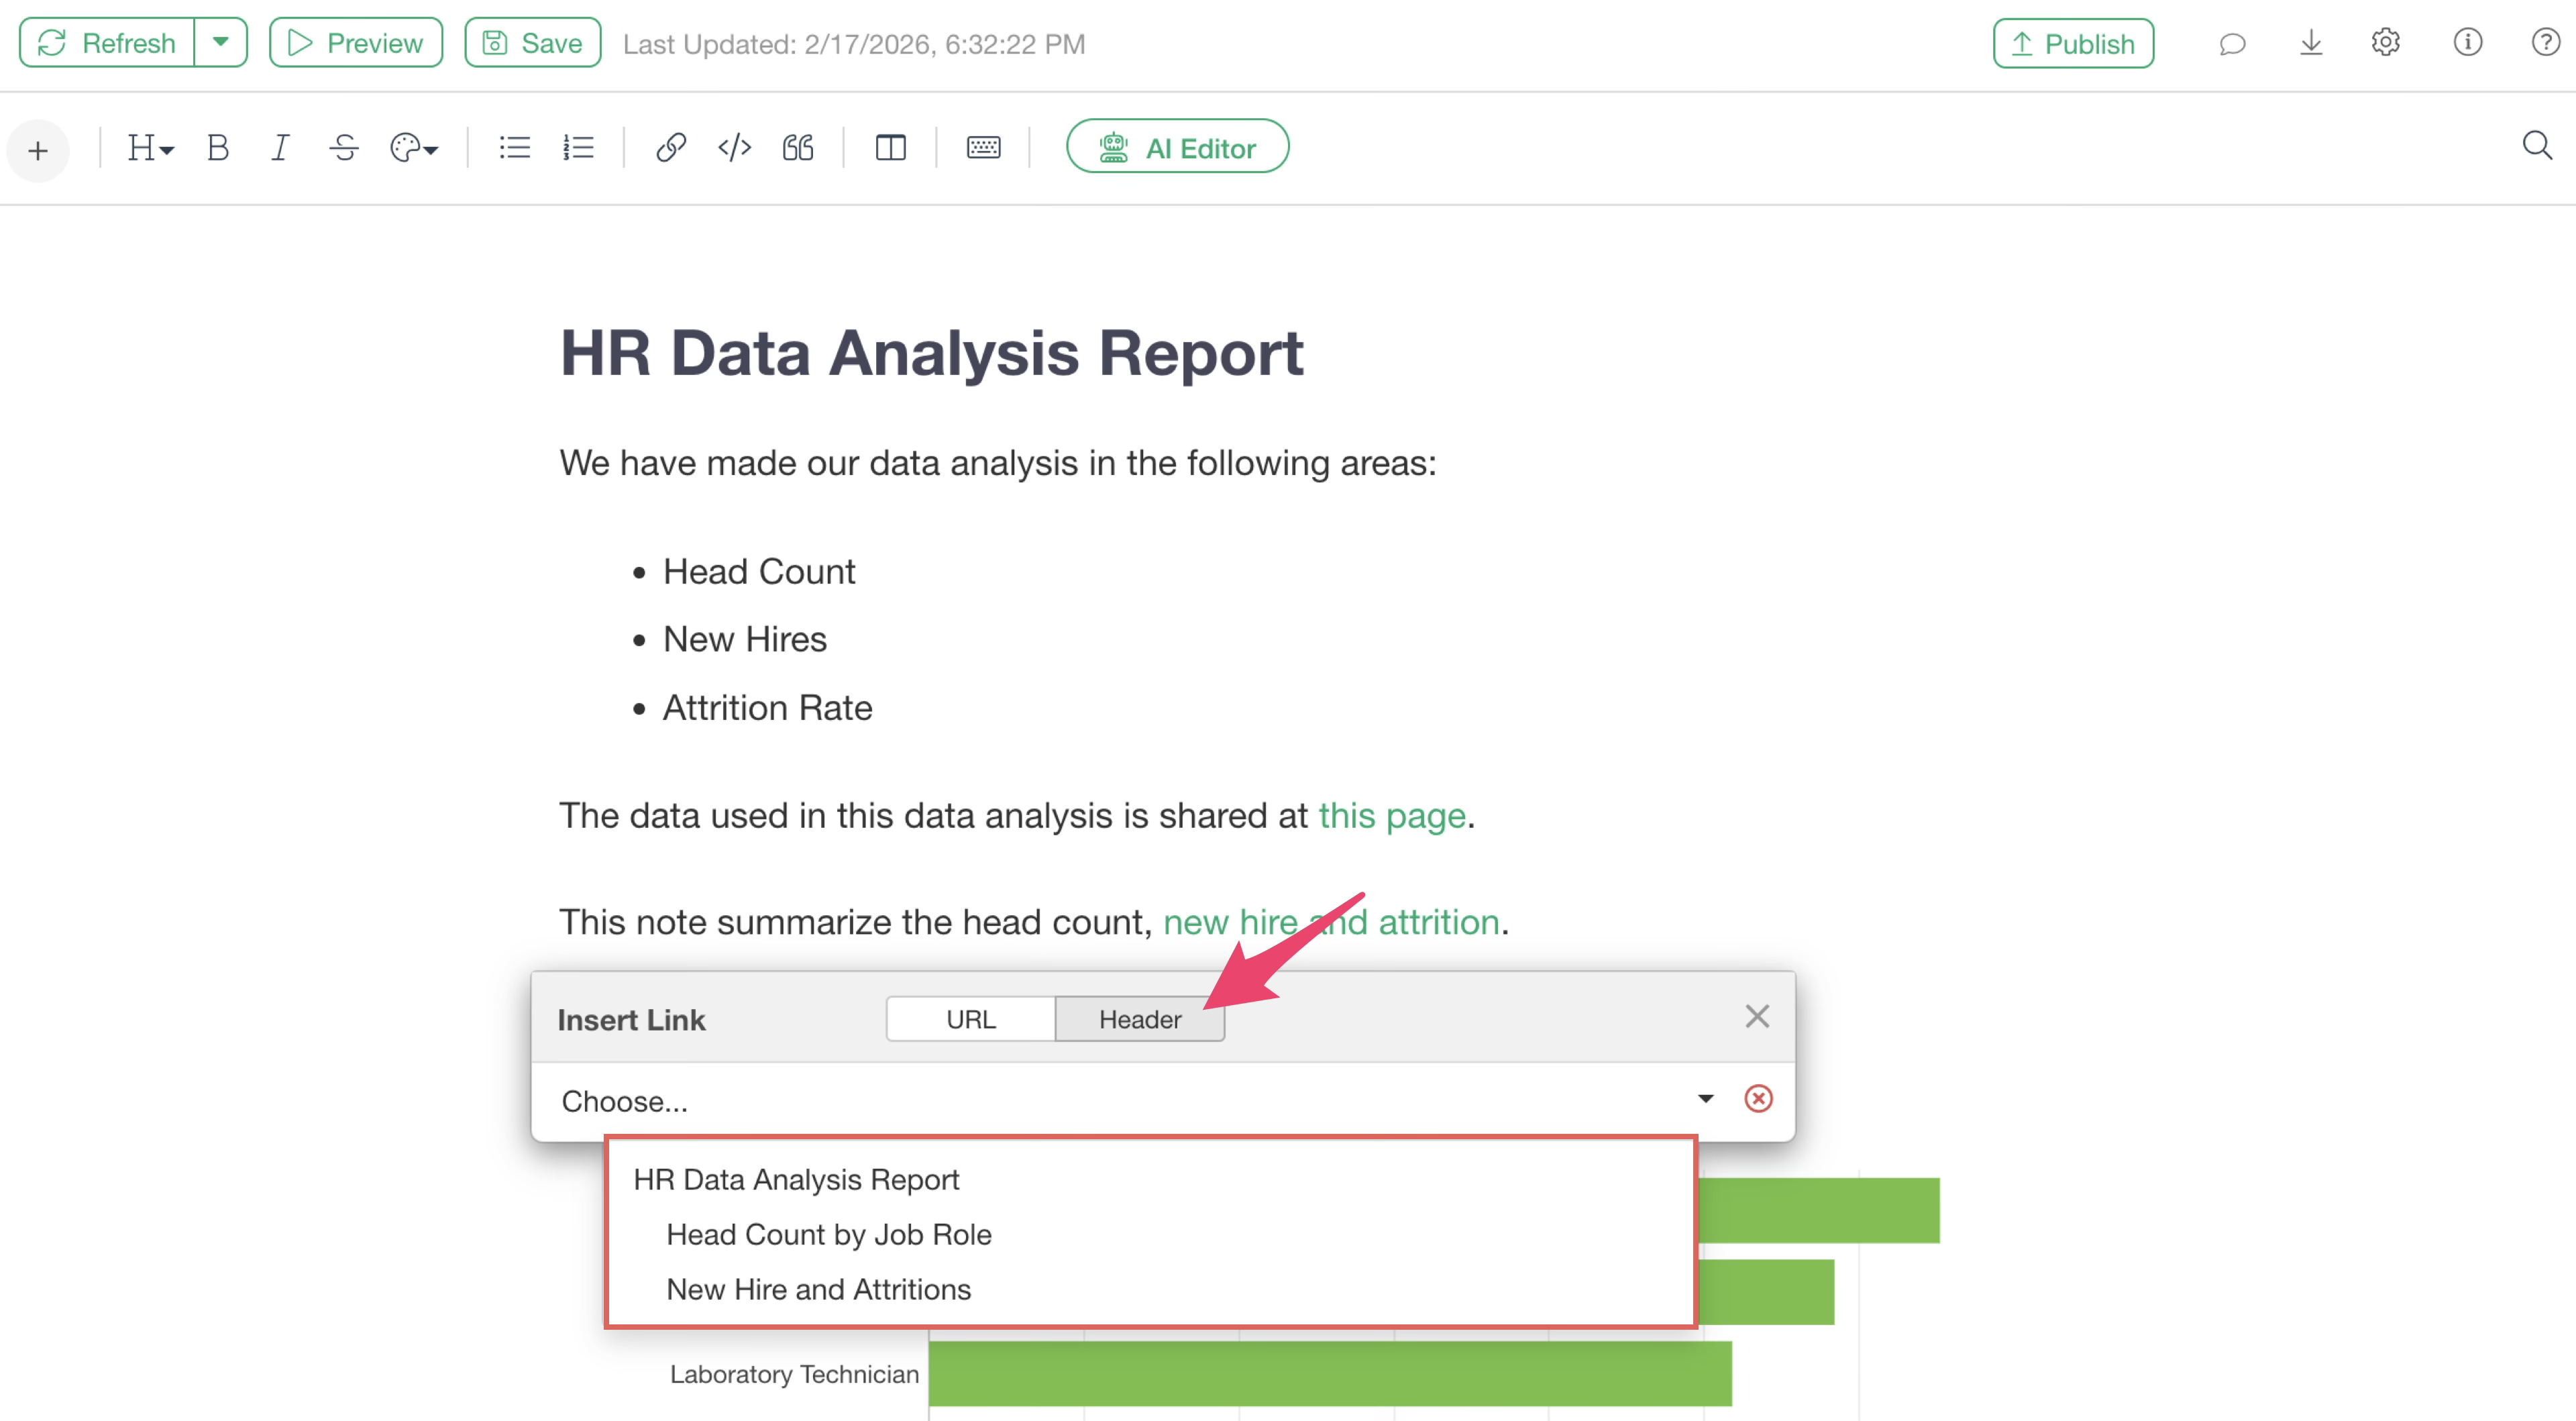The height and width of the screenshot is (1421, 2576).
Task: Insert a code block from the toolbar
Action: coord(734,148)
